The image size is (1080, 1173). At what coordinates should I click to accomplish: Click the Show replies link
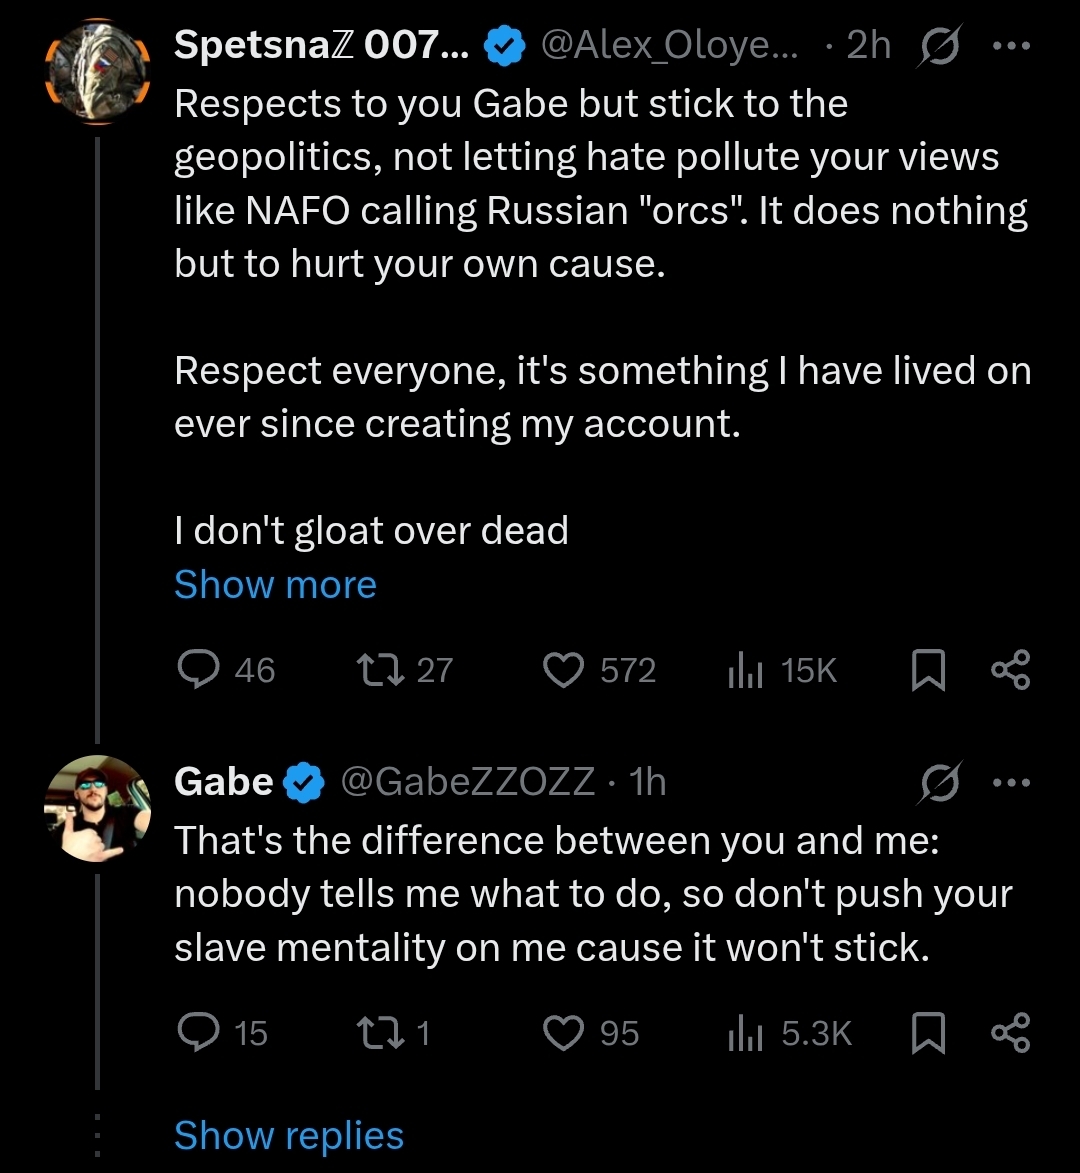click(289, 1136)
